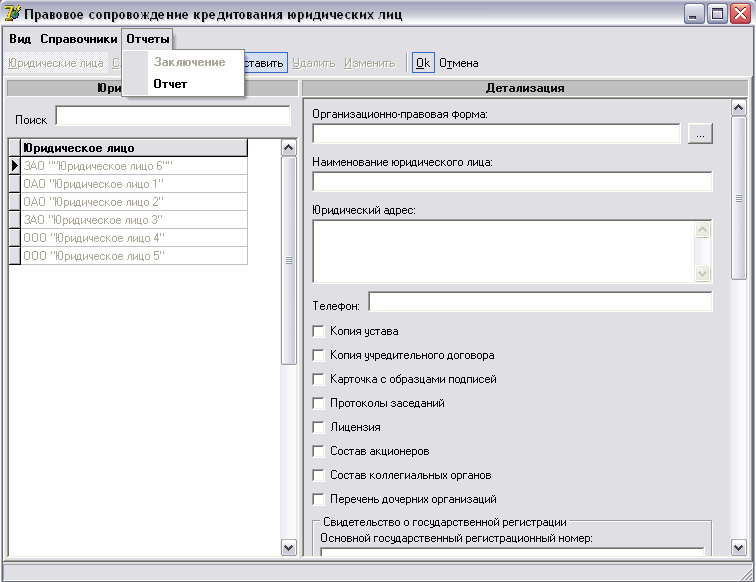756x582 pixels.
Task: Click the address text area up arrow
Action: (x=702, y=230)
